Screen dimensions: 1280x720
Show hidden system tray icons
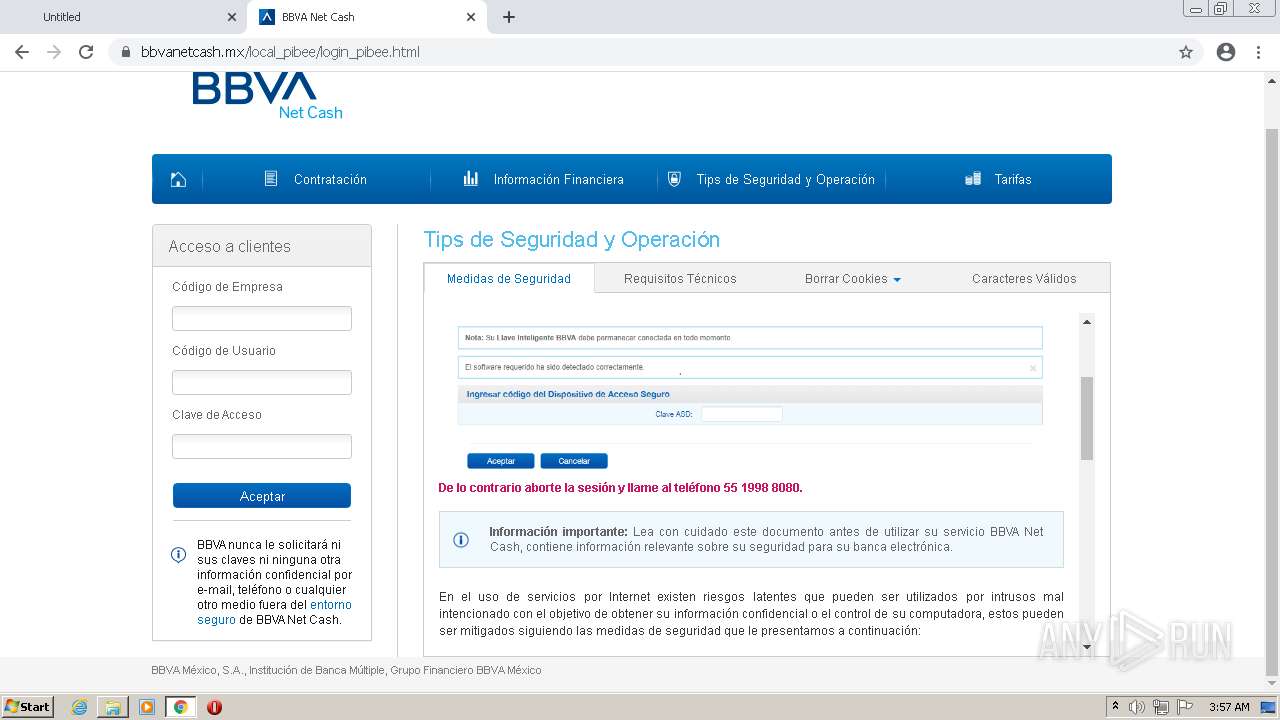(x=1115, y=707)
